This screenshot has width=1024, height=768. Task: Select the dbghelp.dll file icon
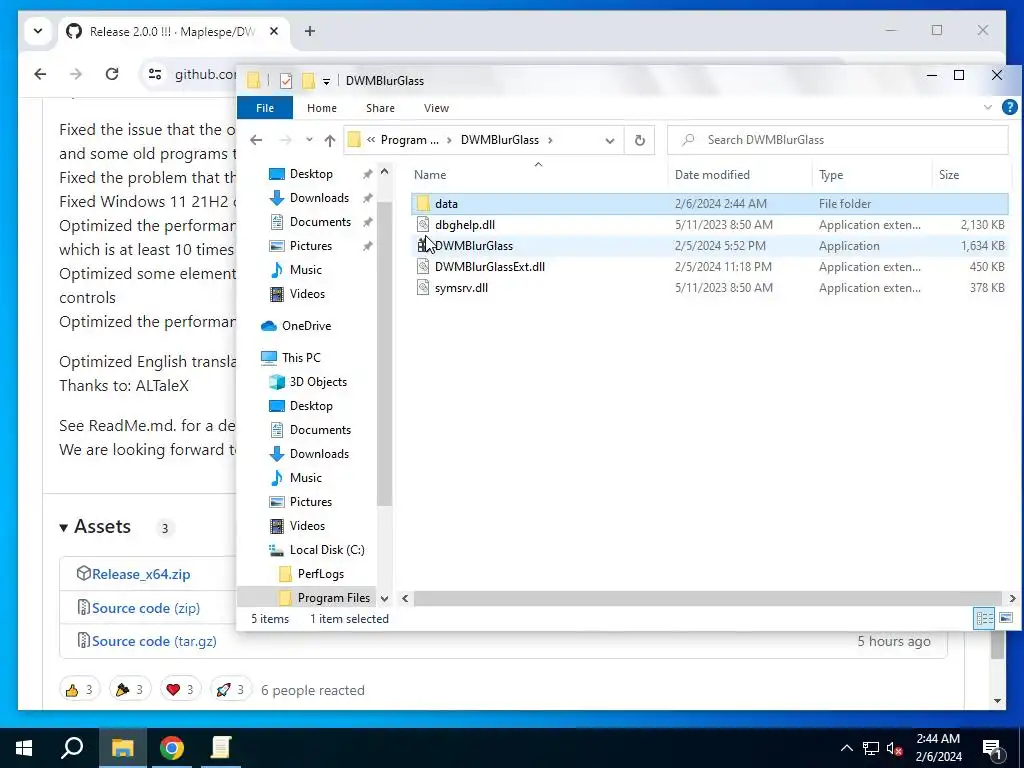click(423, 225)
